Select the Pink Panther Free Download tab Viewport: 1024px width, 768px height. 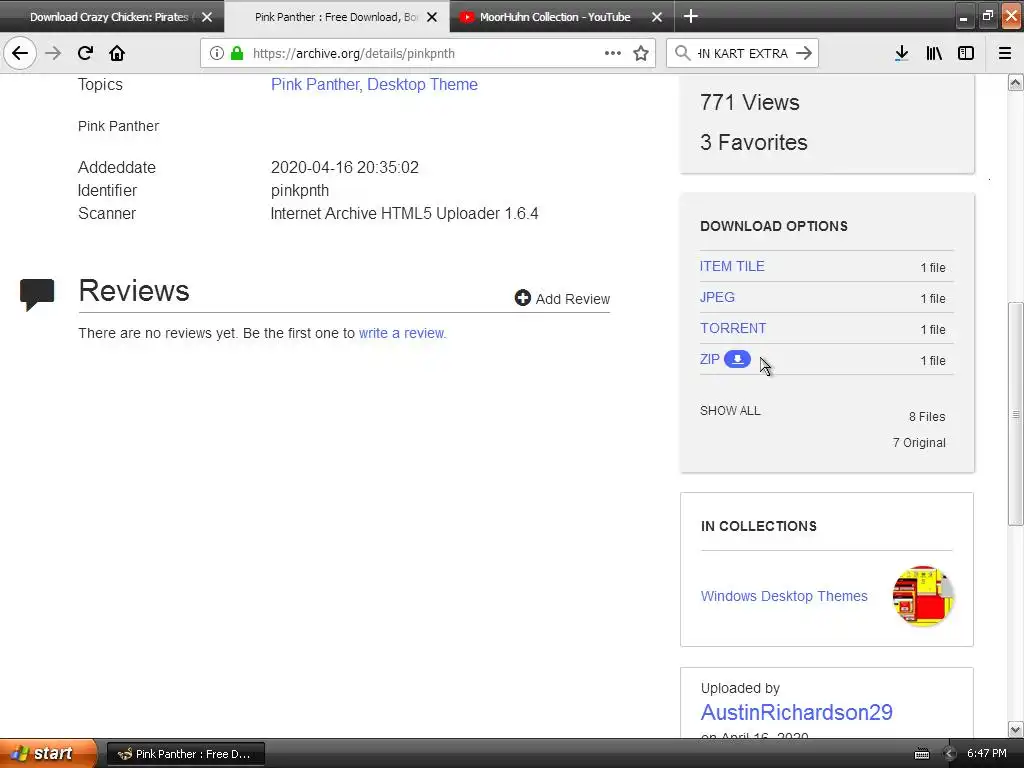pos(336,17)
